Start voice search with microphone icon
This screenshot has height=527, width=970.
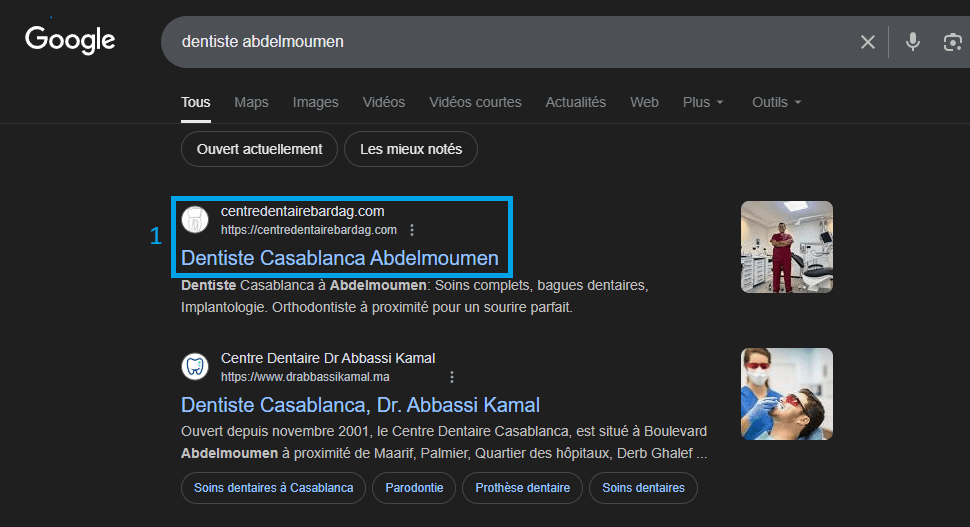[x=912, y=42]
